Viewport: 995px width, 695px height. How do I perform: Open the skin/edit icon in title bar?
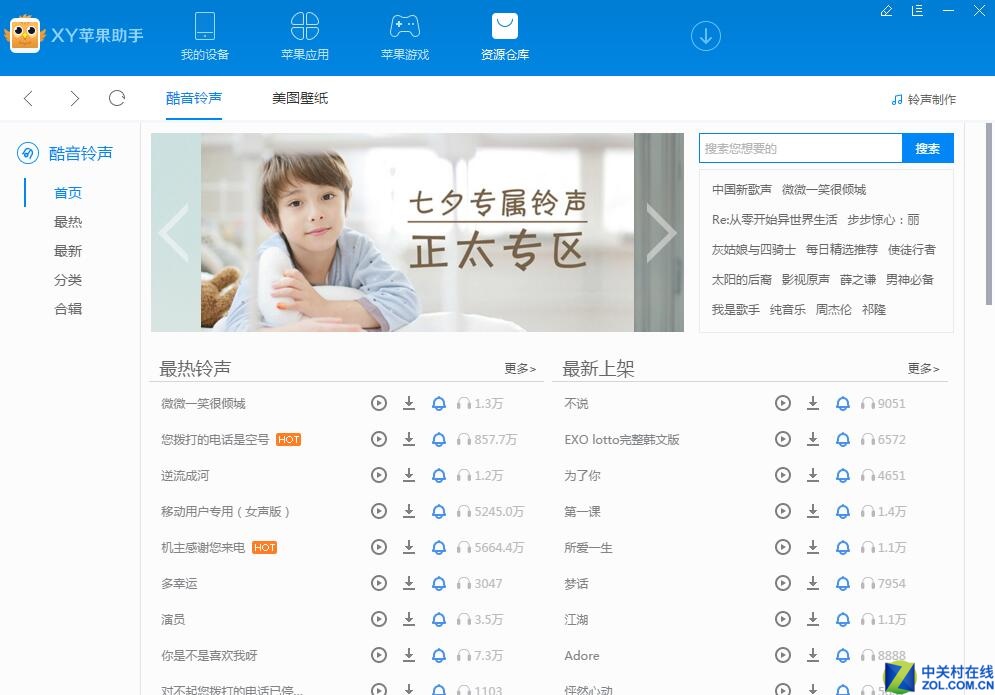coord(886,11)
